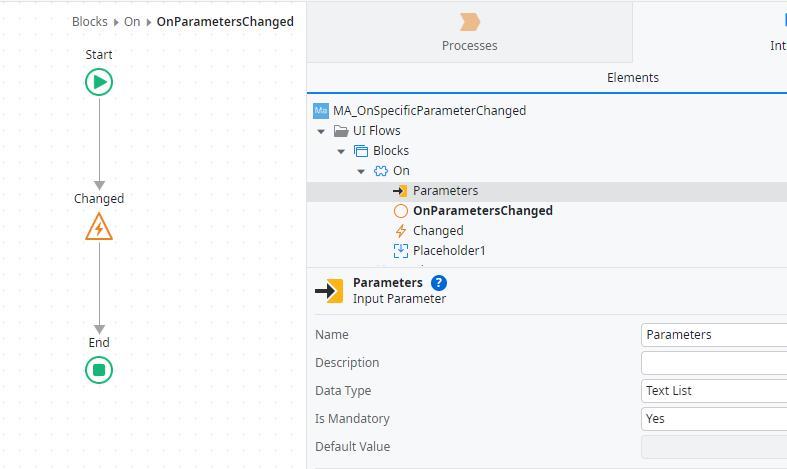The image size is (787, 469).
Task: Open help via the blue question mark
Action: [439, 283]
